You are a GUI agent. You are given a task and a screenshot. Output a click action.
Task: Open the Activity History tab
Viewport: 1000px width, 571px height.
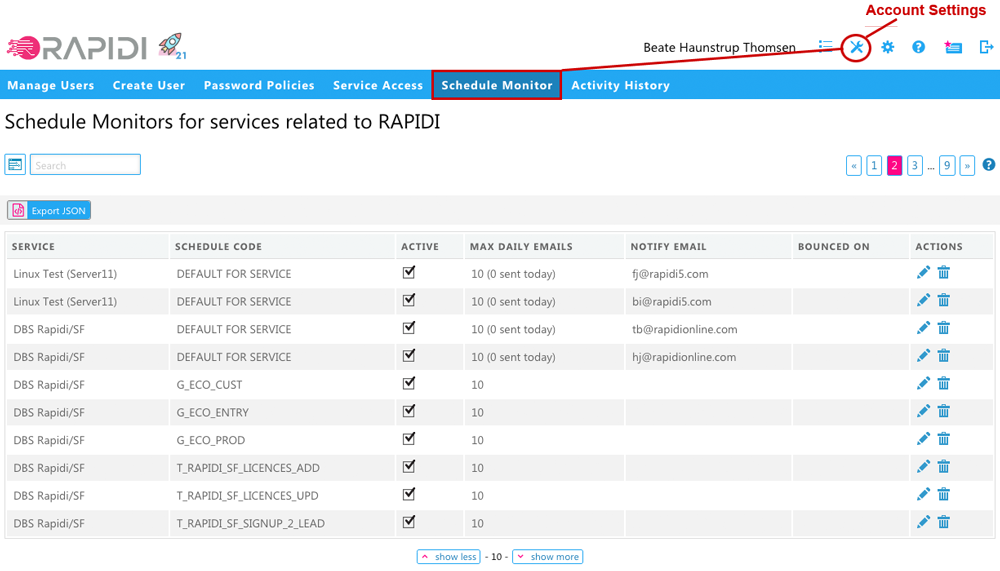point(621,85)
